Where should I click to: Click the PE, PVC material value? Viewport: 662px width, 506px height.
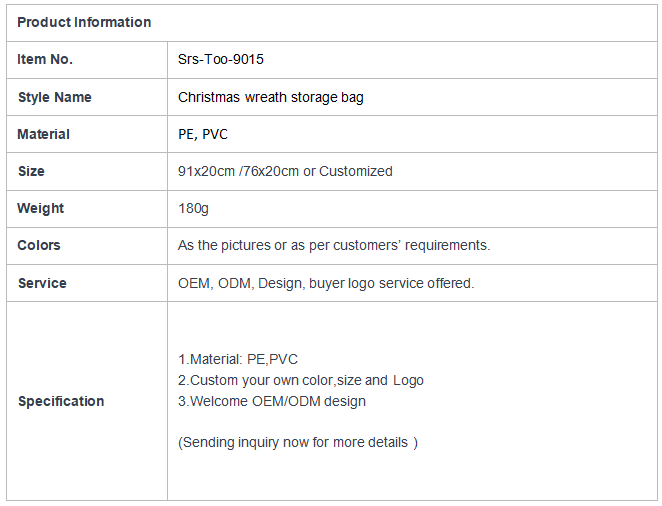click(203, 135)
